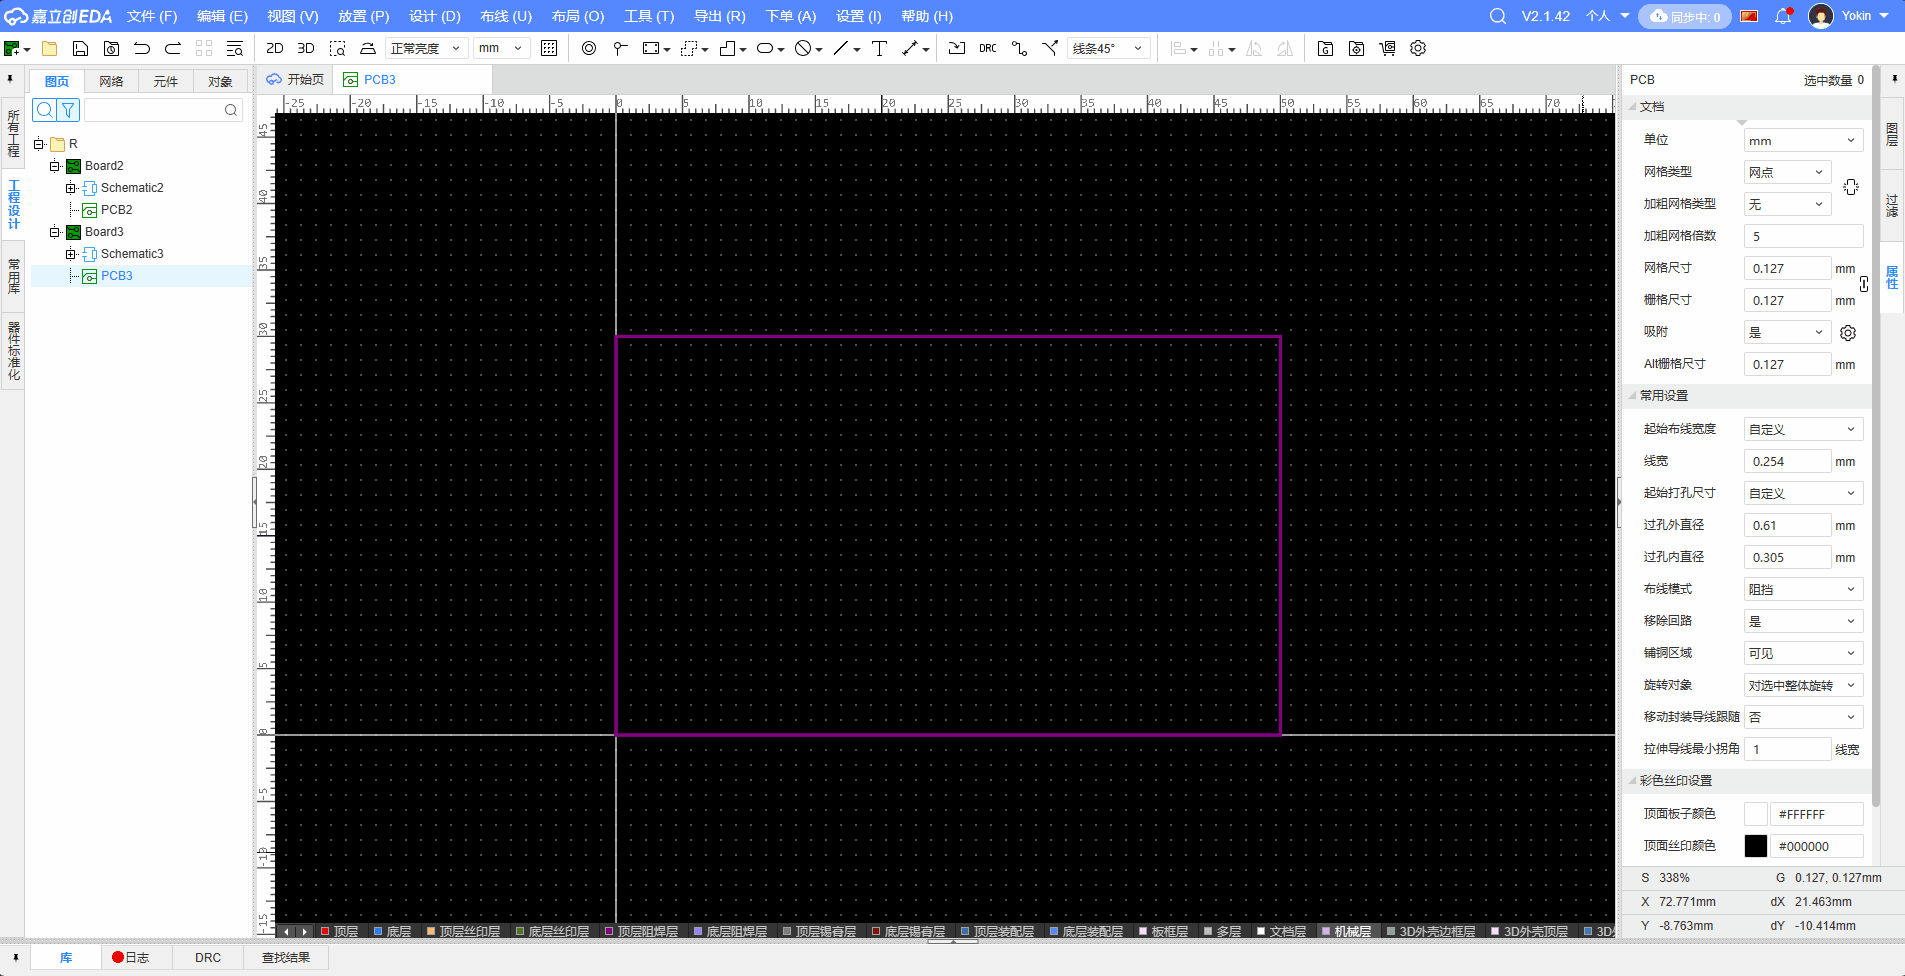The image size is (1905, 976).
Task: Select the via/pad circle tool
Action: (589, 48)
